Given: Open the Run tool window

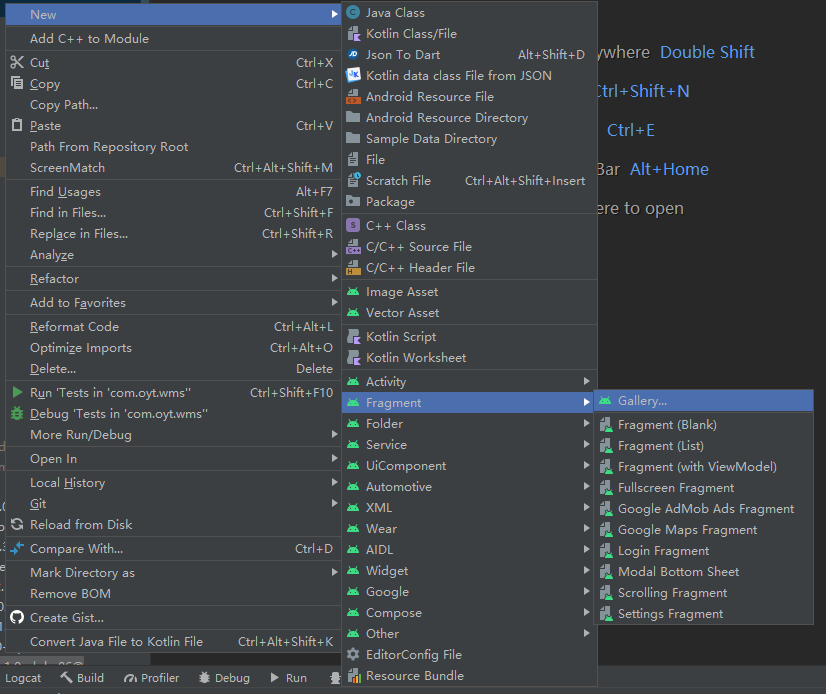Looking at the screenshot, I should [289, 678].
